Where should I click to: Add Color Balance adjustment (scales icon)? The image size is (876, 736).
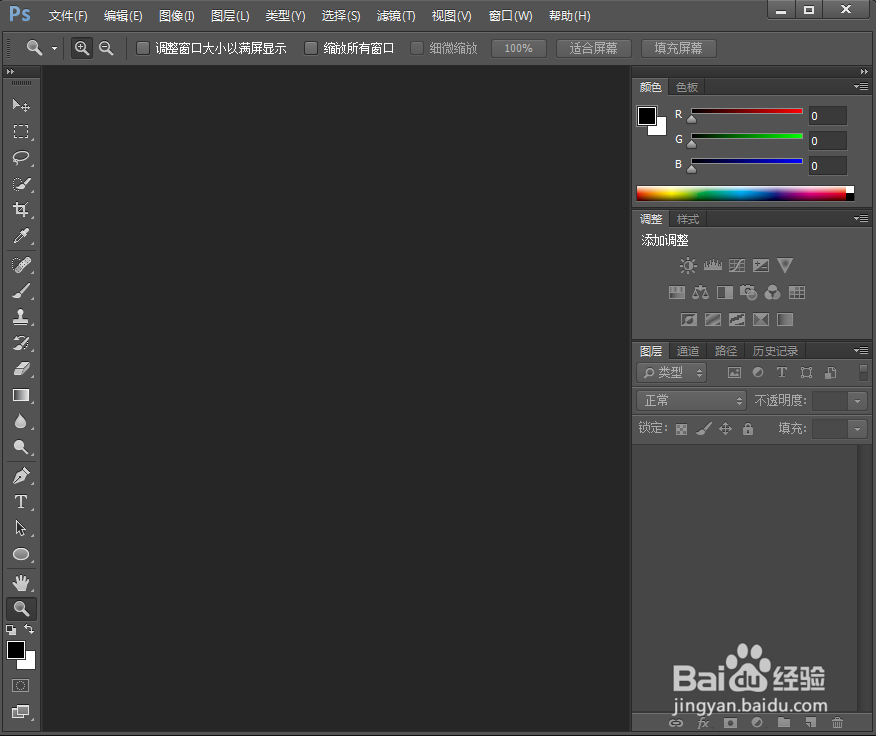pos(700,292)
